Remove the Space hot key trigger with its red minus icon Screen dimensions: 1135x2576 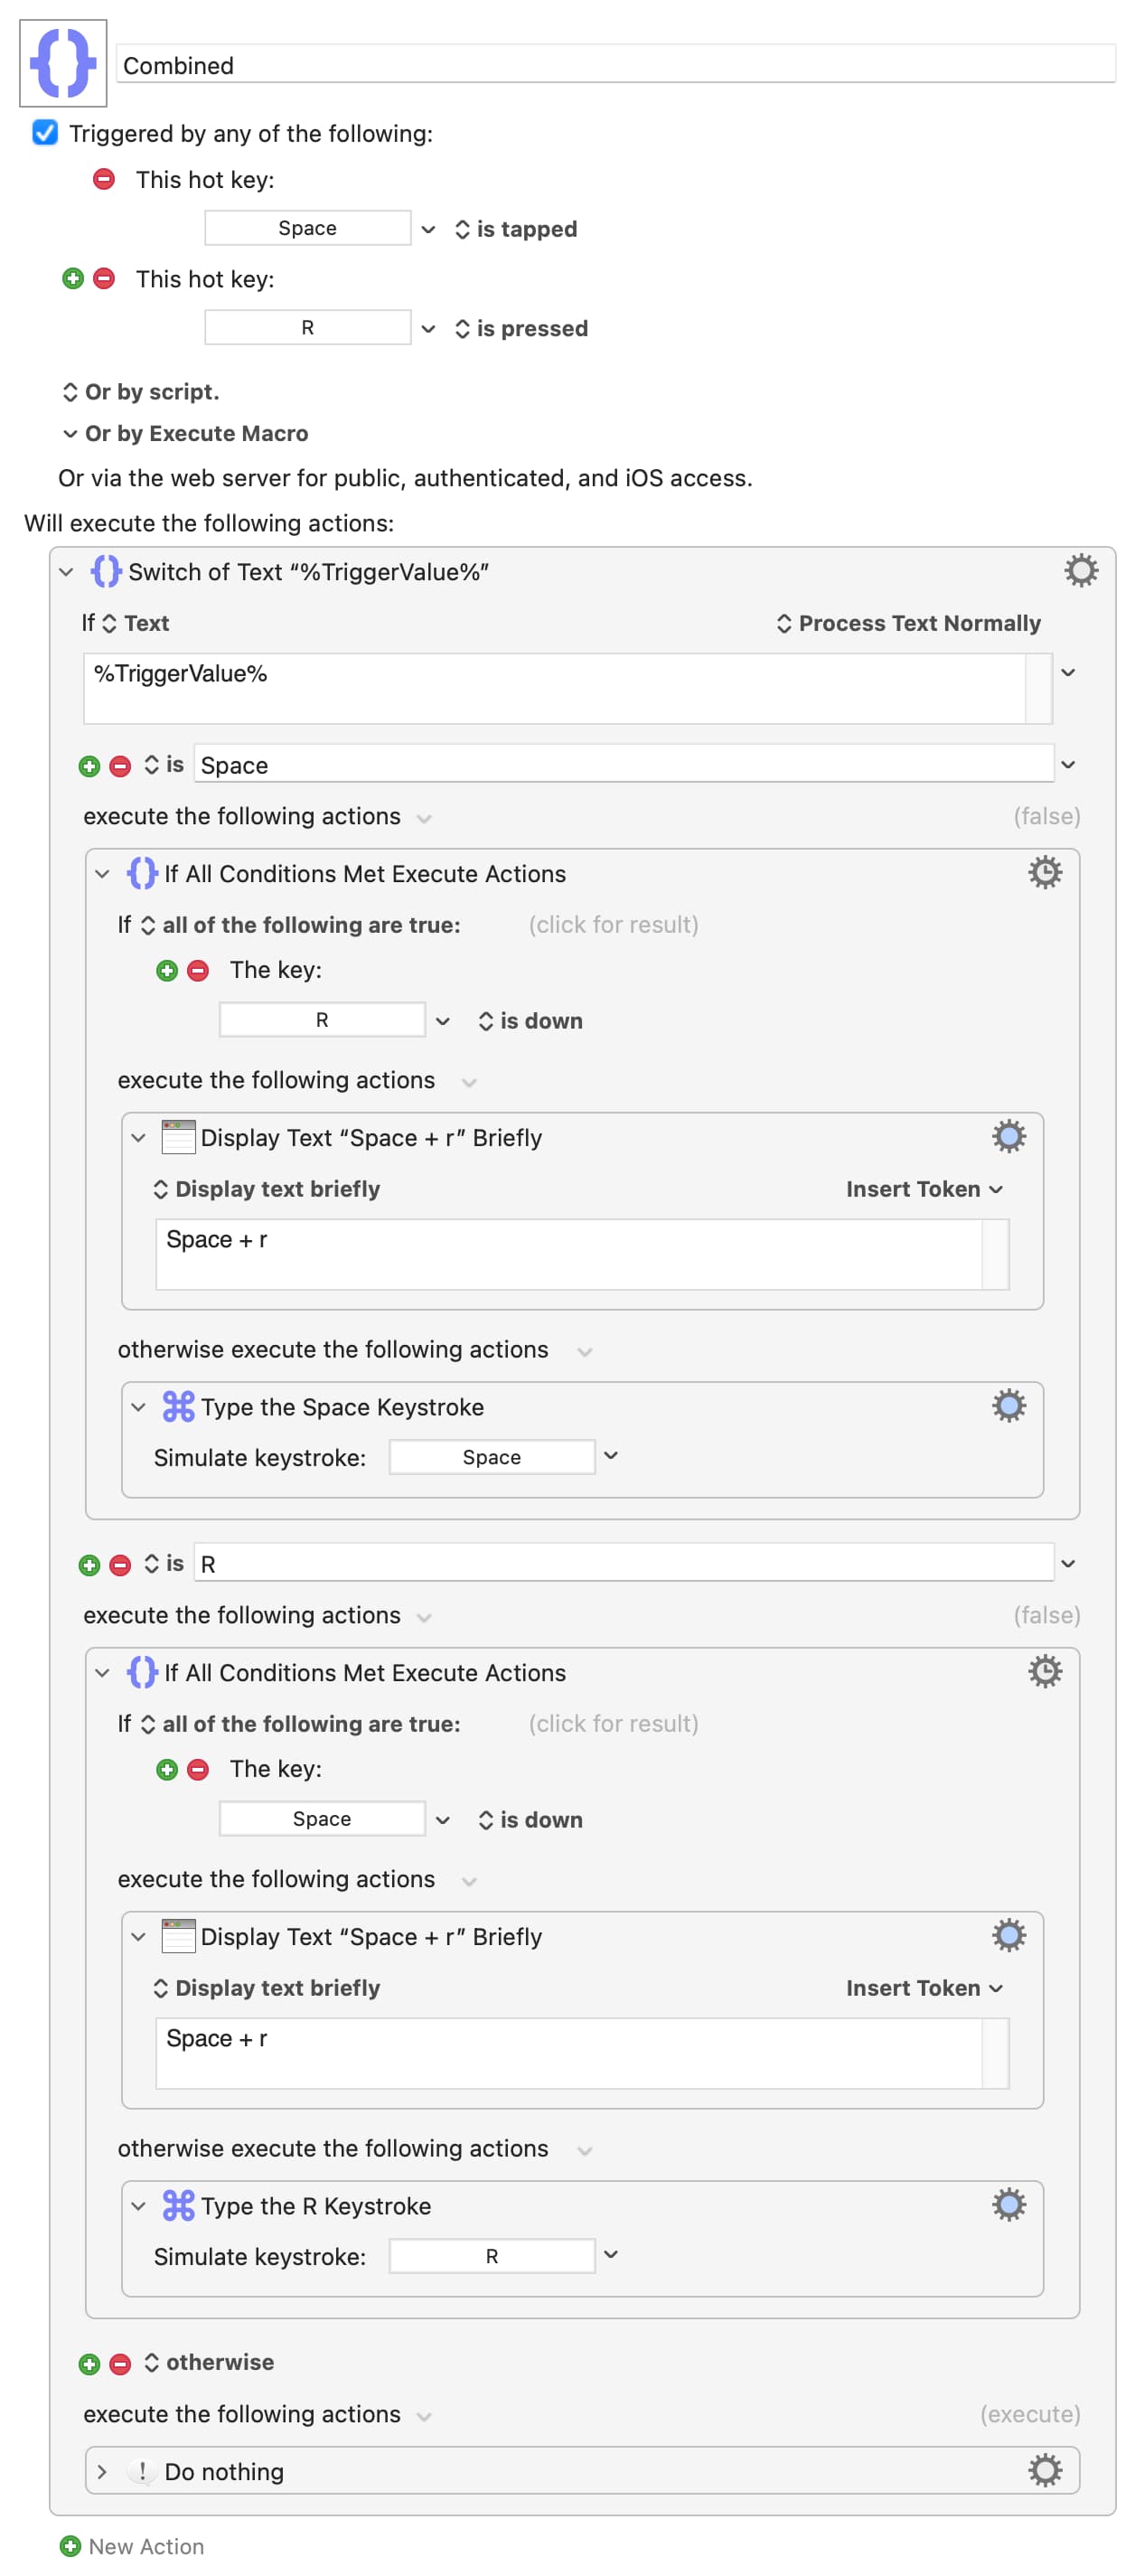point(104,179)
